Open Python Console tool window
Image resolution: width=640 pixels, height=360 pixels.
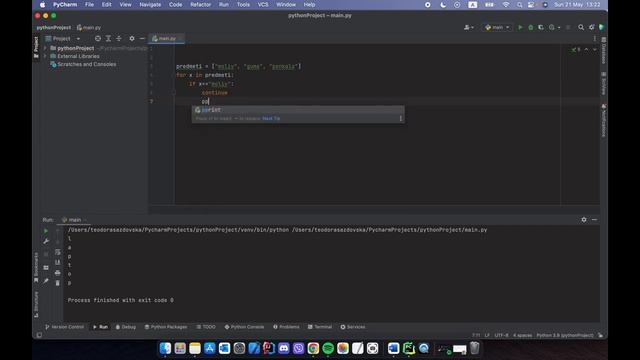pyautogui.click(x=244, y=327)
